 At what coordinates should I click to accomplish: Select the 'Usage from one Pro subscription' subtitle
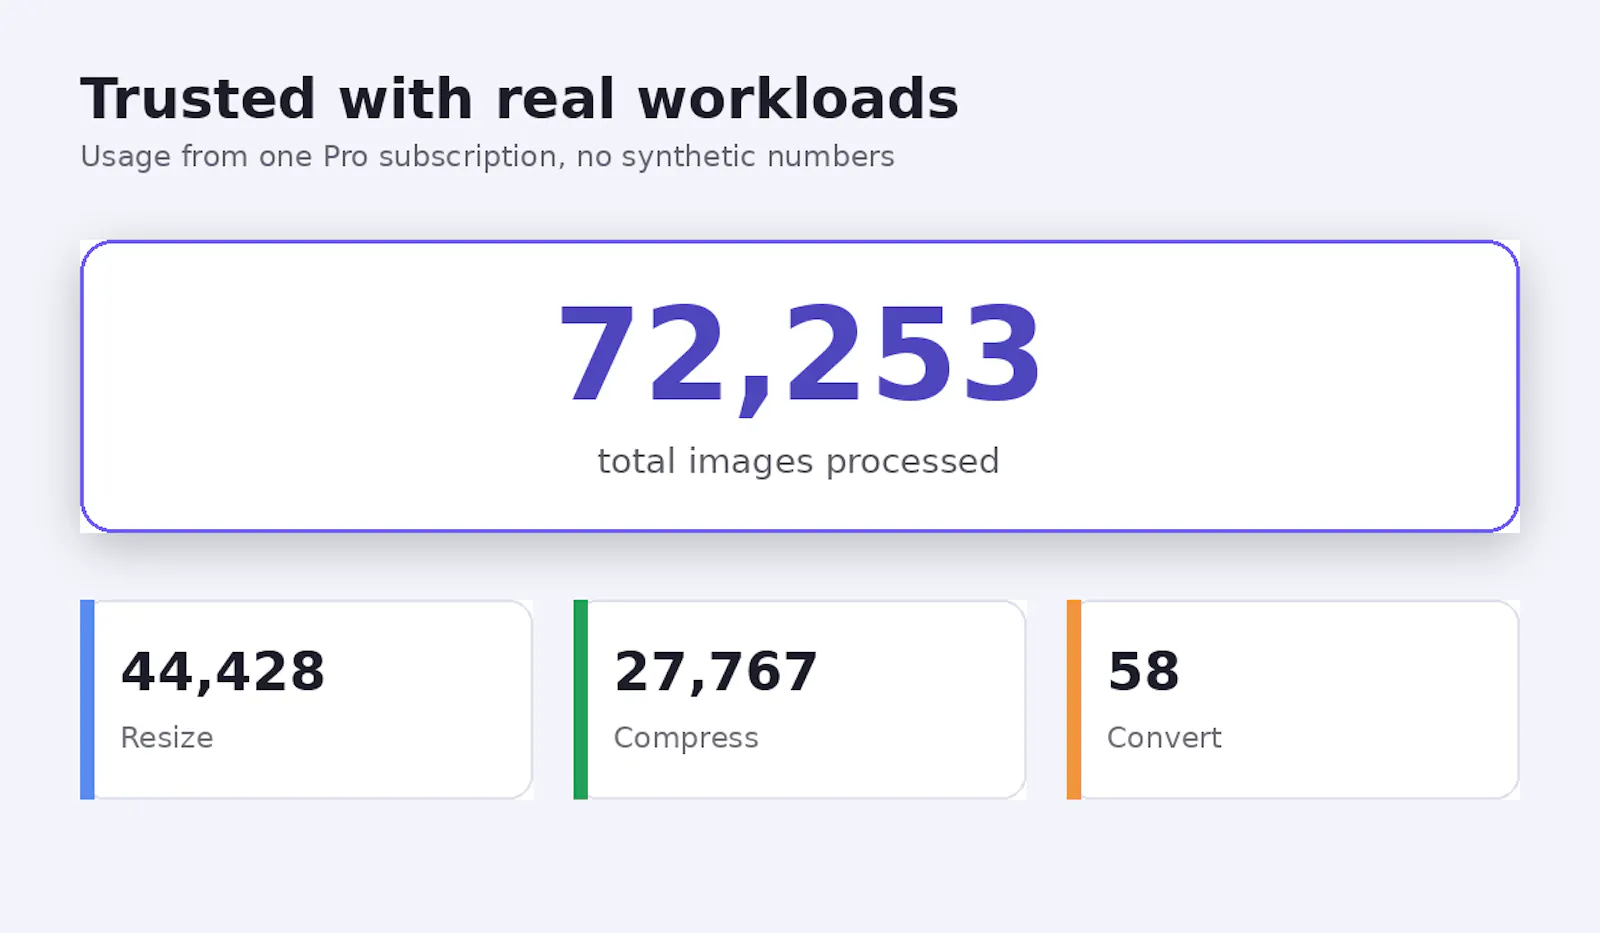[x=487, y=157]
